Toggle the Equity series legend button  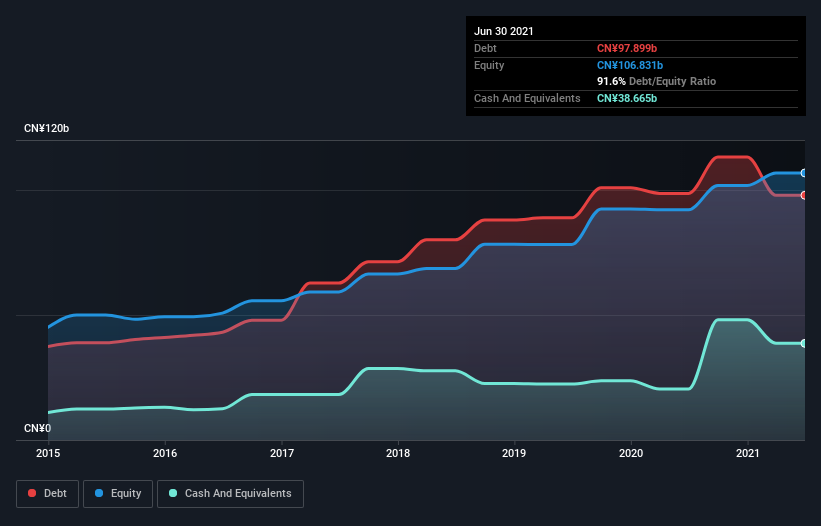point(118,494)
